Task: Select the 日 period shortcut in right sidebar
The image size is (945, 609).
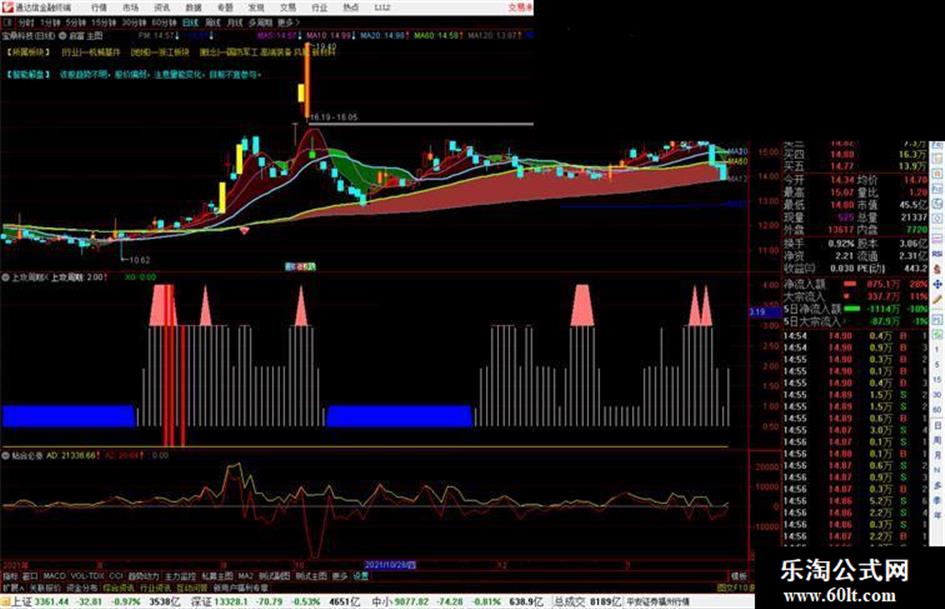Action: coord(937,426)
